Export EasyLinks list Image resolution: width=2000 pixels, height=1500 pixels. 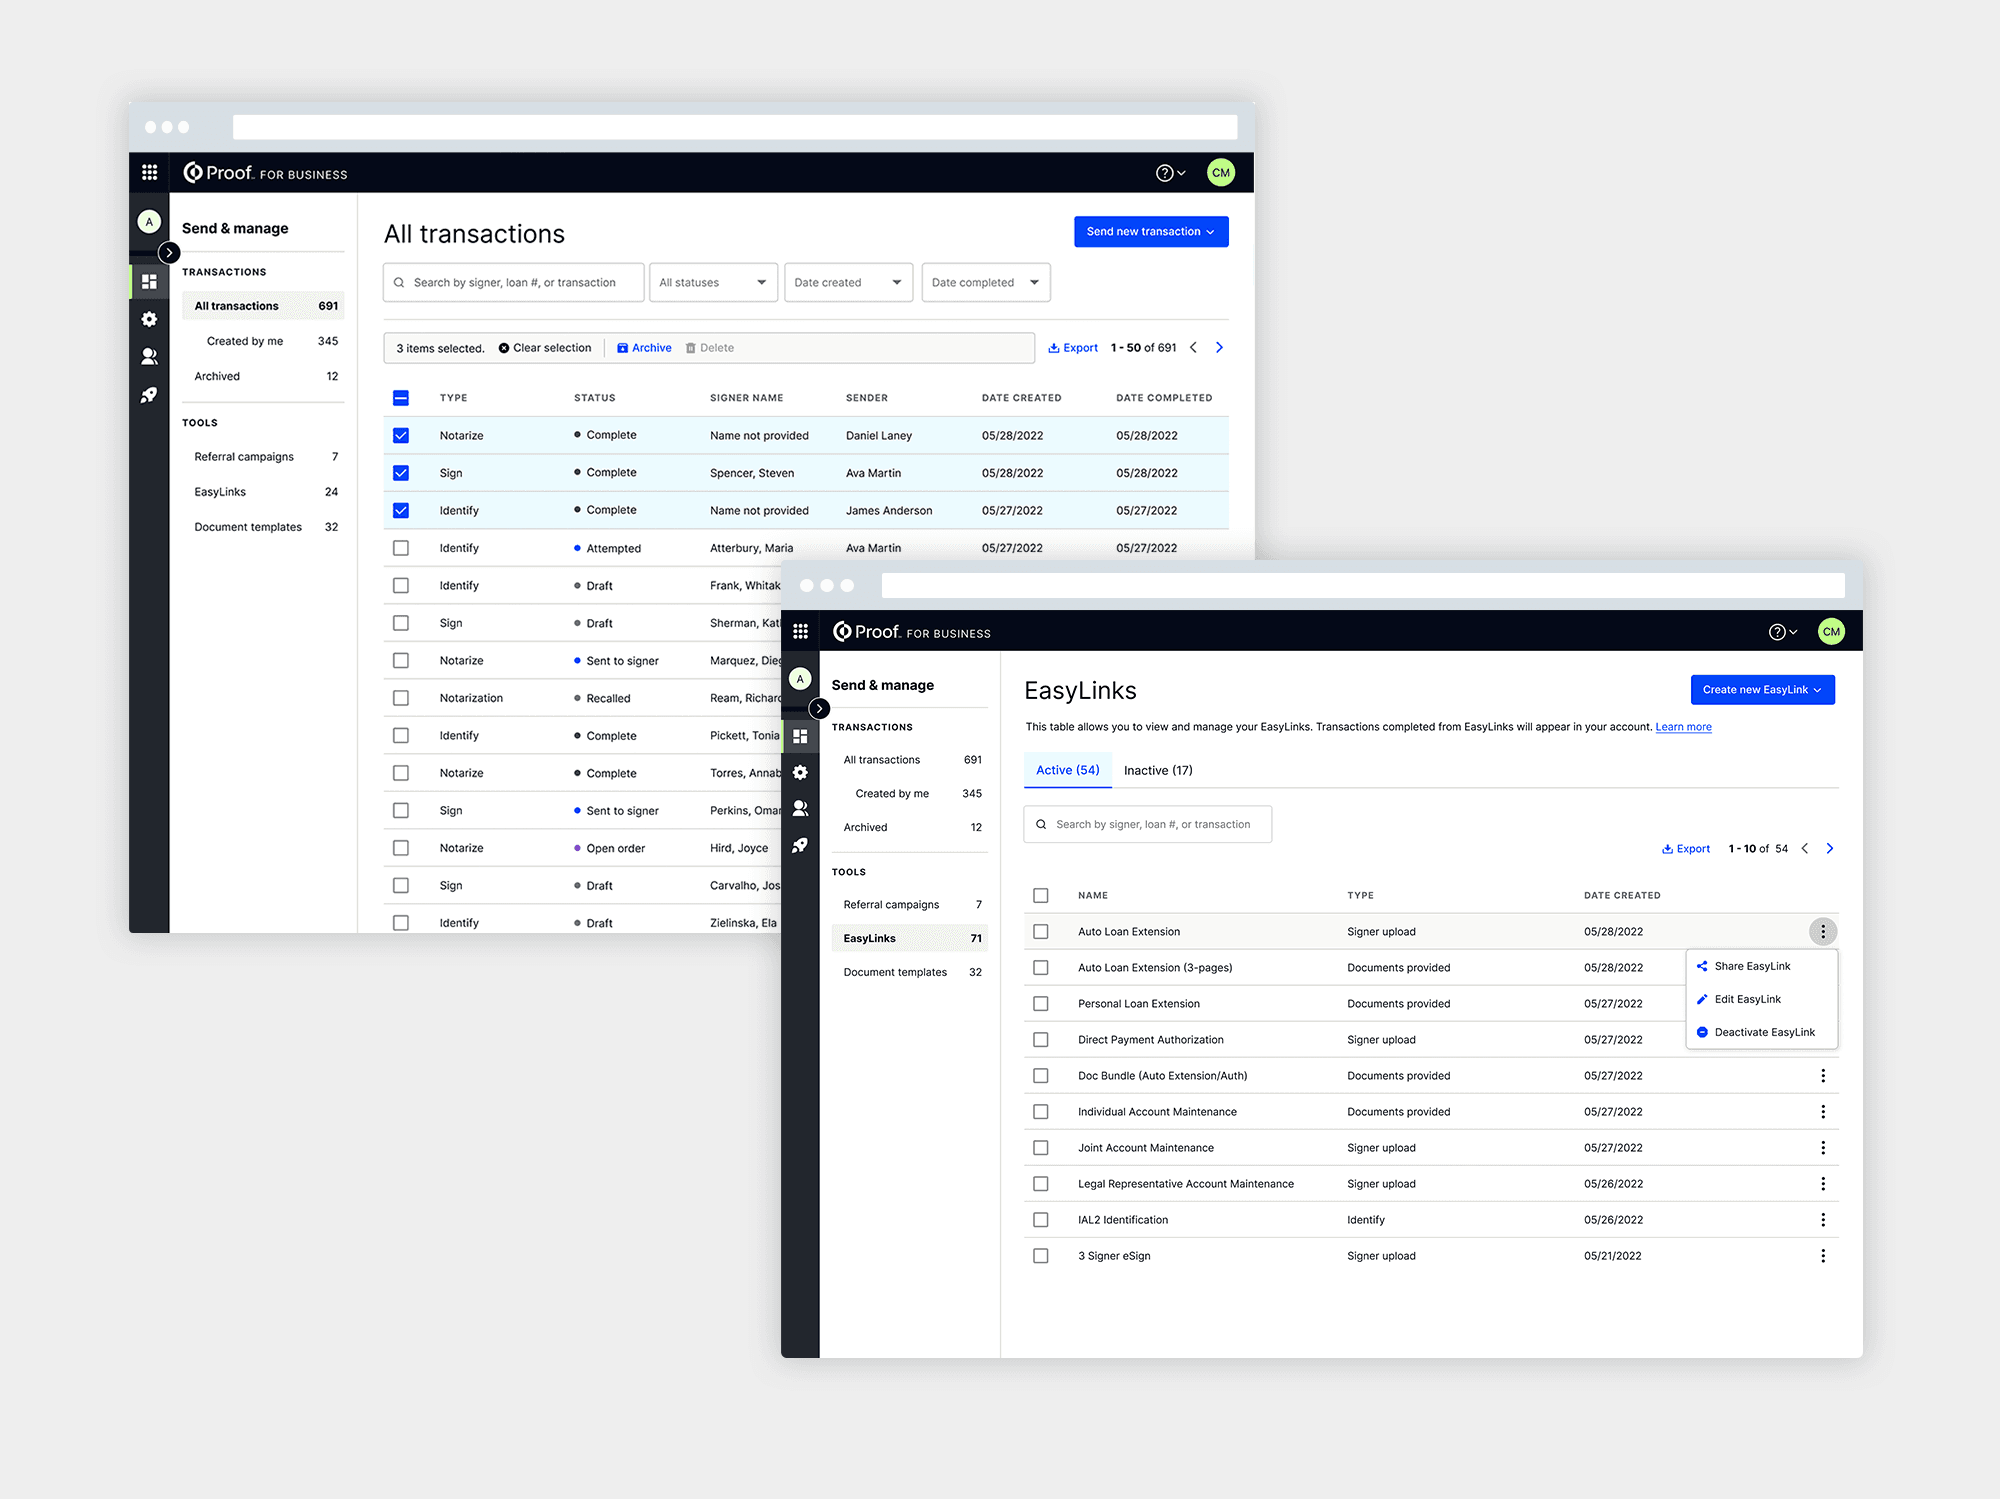point(1686,849)
